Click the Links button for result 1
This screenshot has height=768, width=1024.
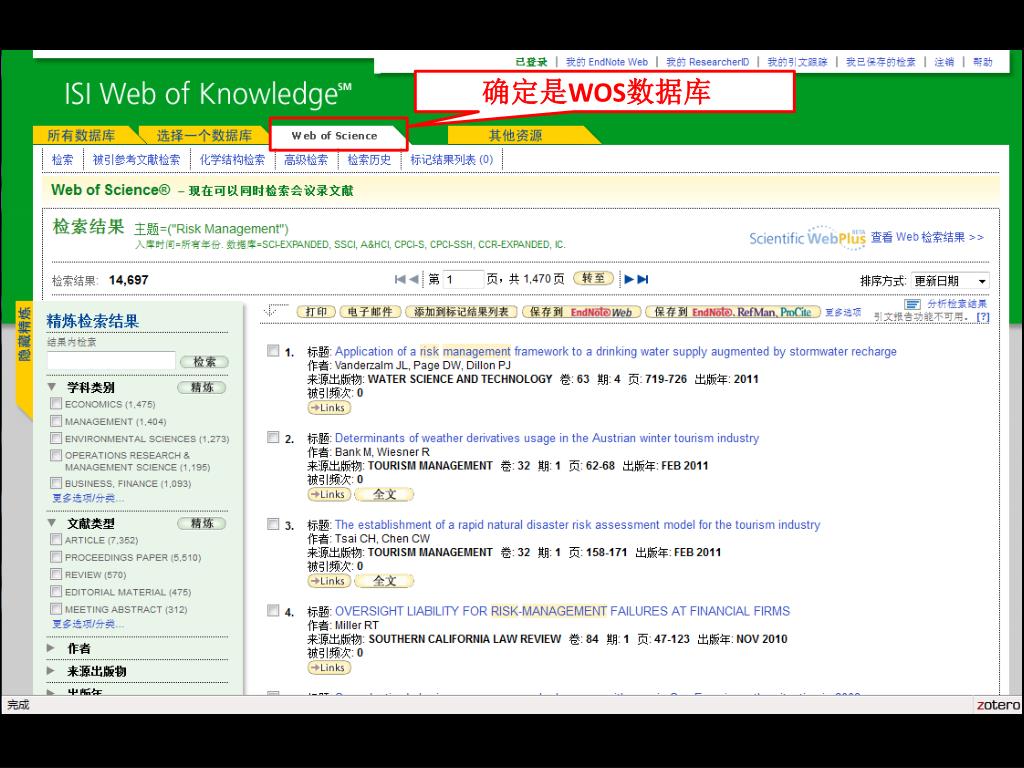329,408
